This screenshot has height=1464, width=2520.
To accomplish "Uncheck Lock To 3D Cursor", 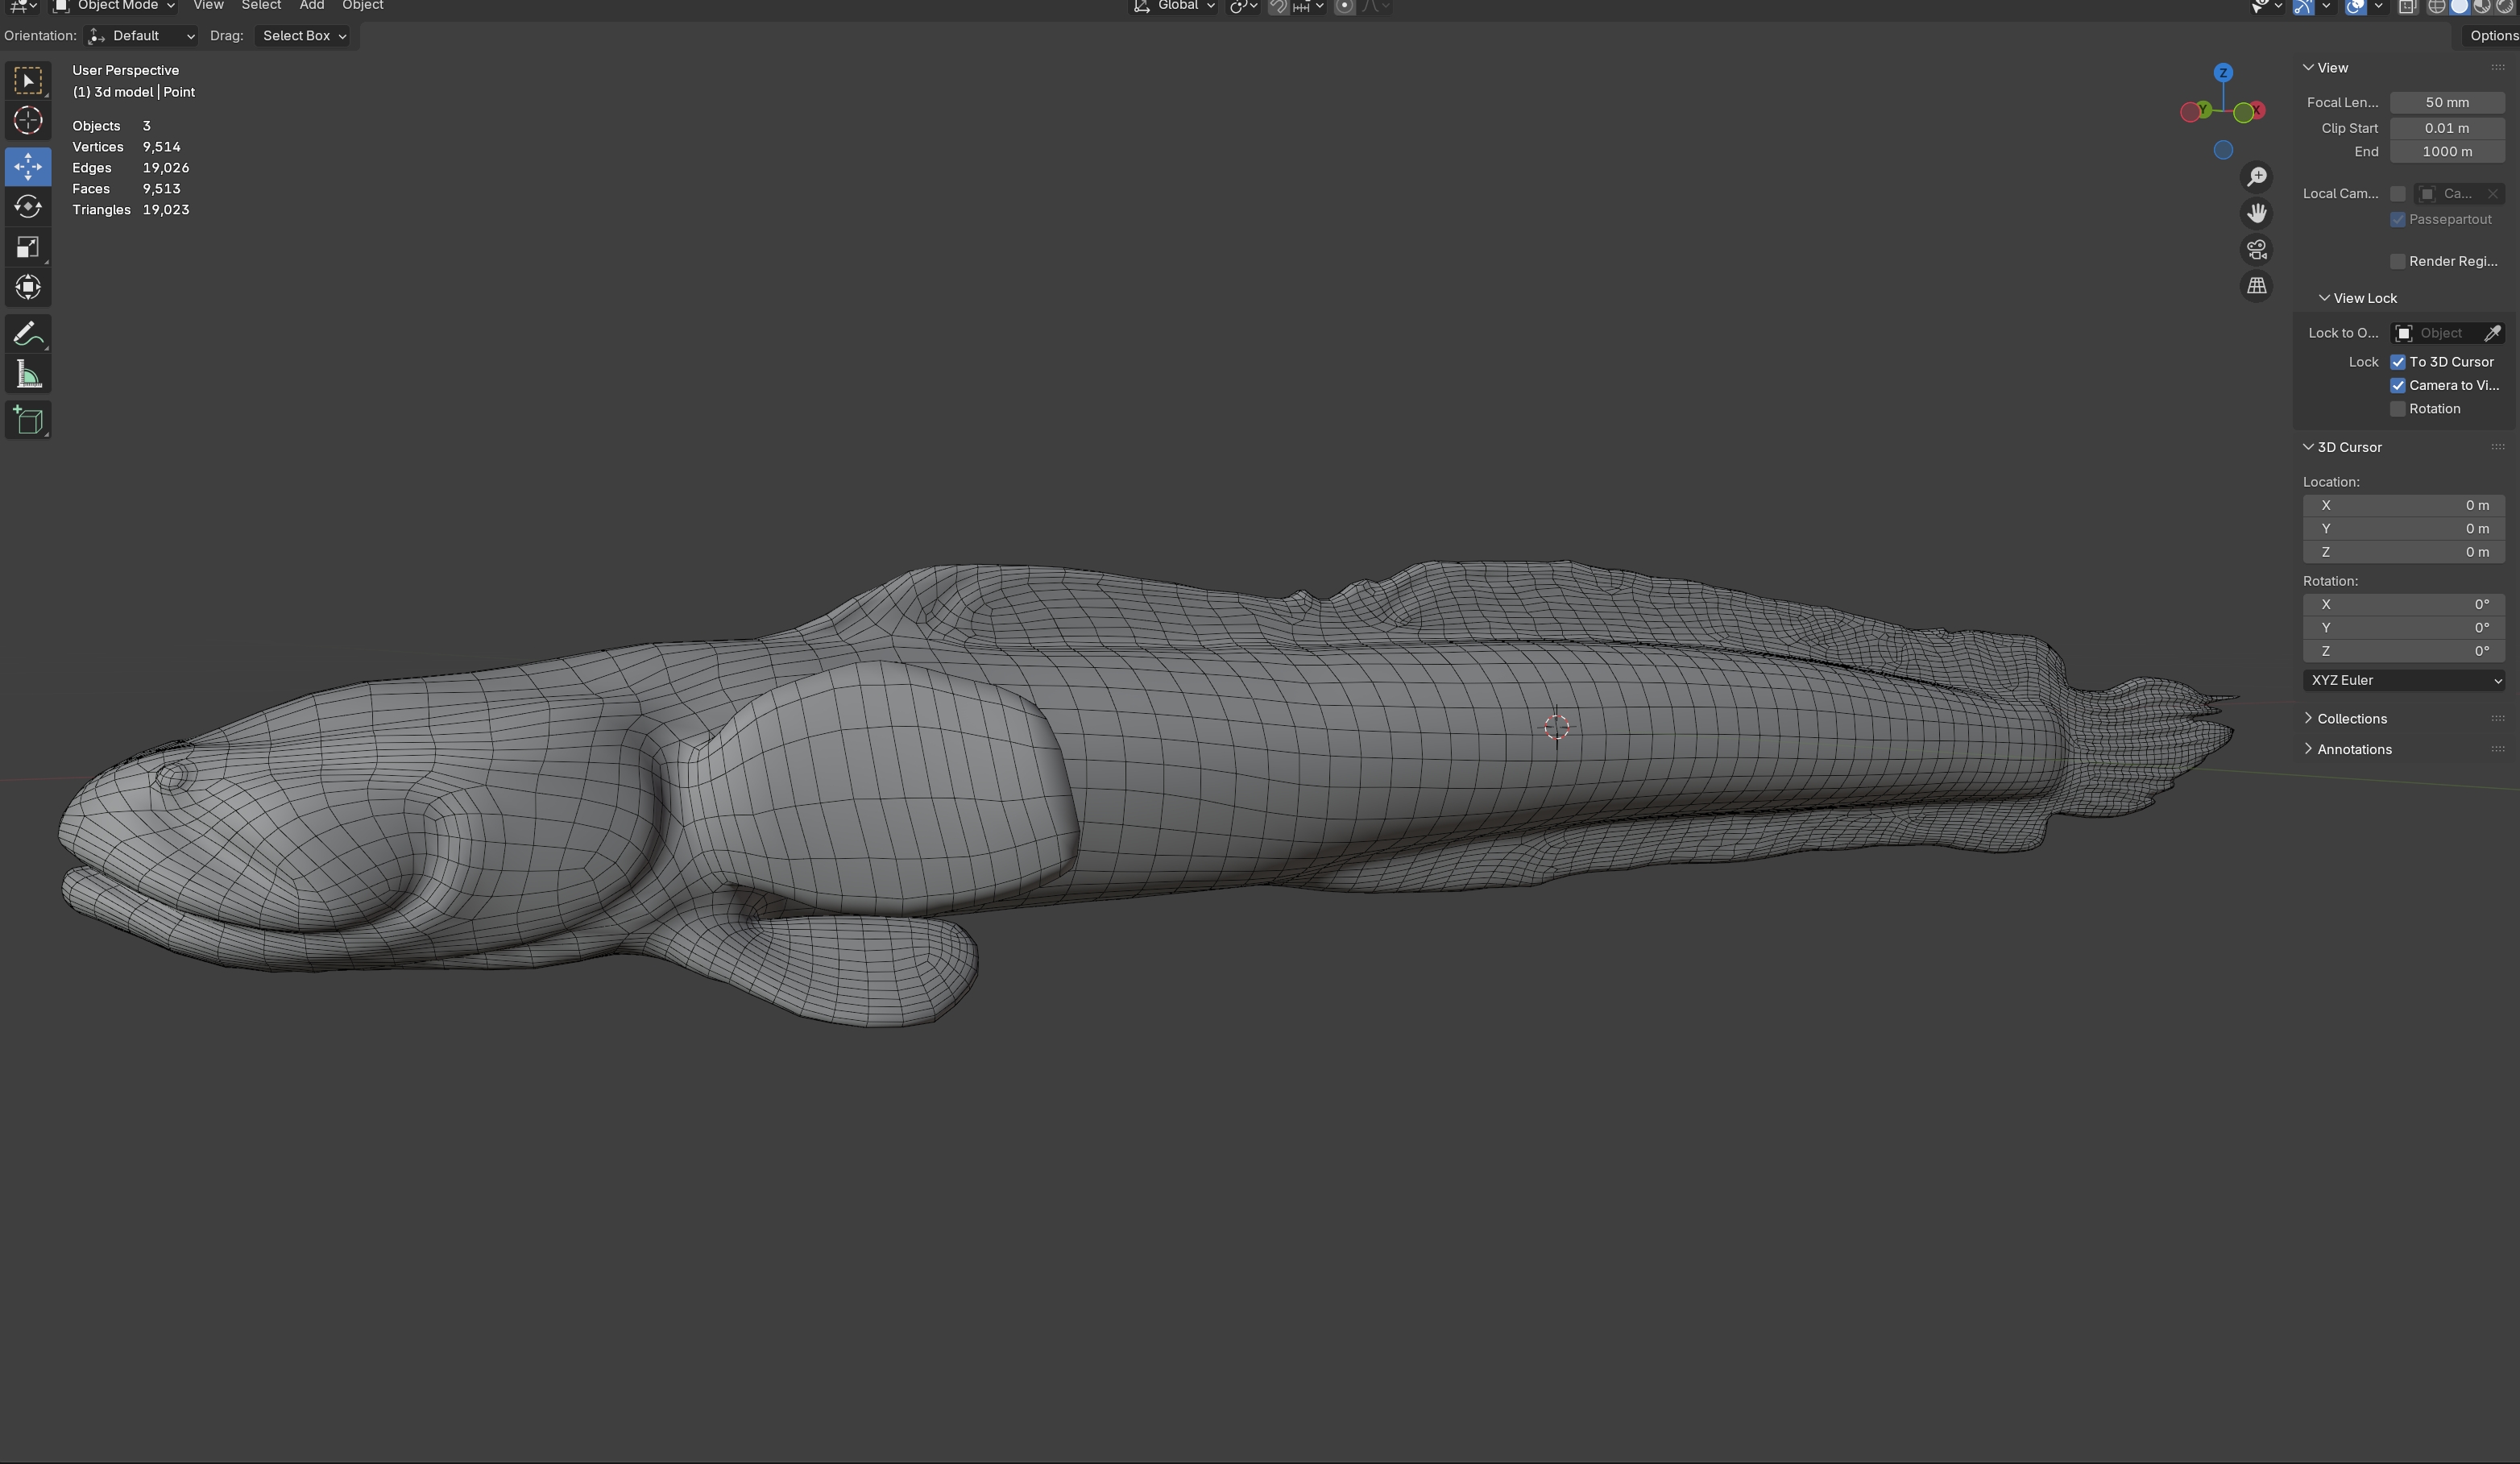I will tap(2398, 362).
